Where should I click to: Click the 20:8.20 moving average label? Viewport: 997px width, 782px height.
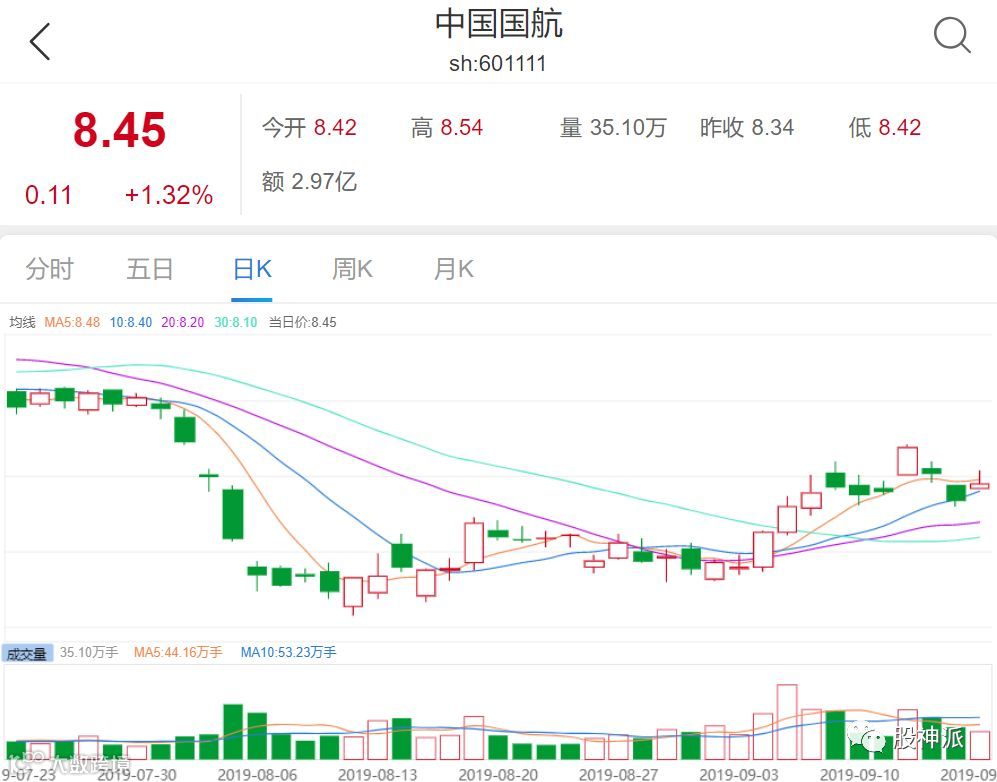pyautogui.click(x=182, y=322)
